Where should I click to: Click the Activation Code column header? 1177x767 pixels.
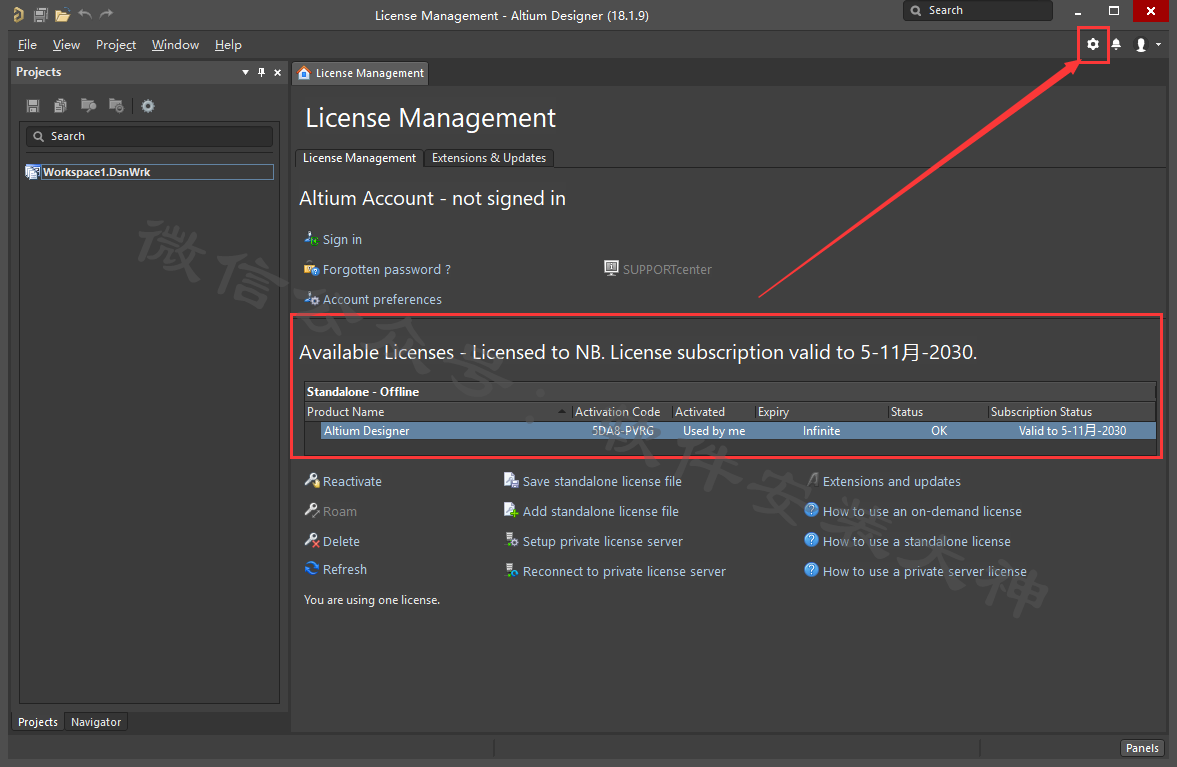click(621, 412)
